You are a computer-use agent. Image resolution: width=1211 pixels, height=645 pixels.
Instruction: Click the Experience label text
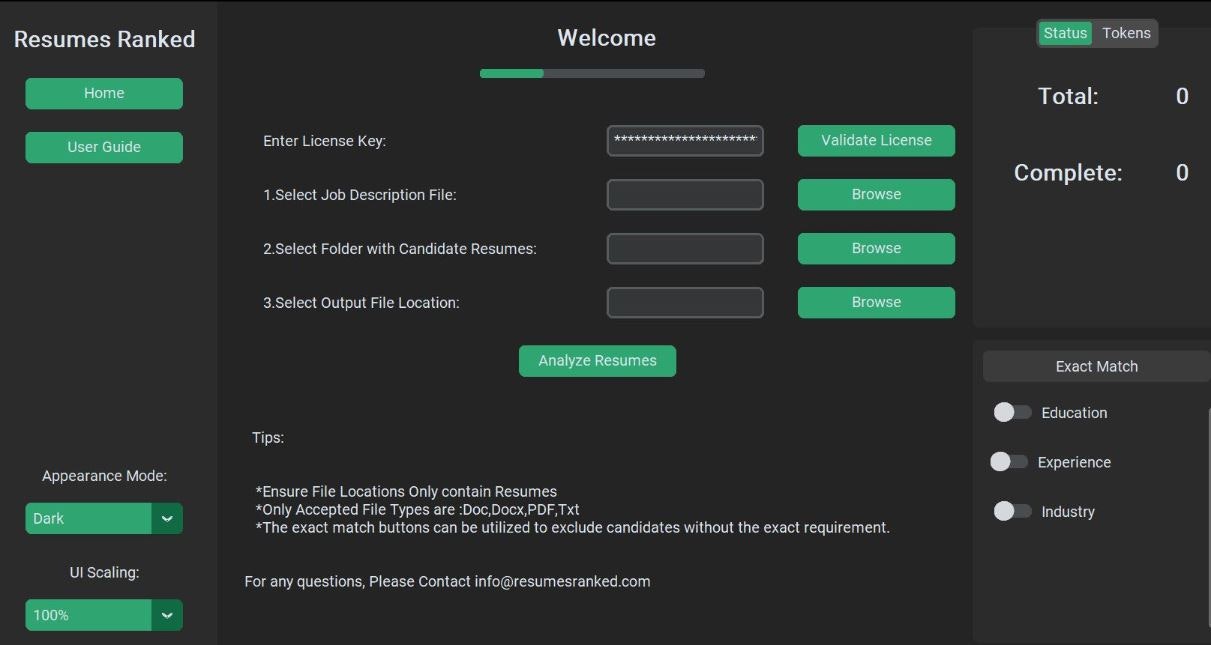pyautogui.click(x=1074, y=462)
